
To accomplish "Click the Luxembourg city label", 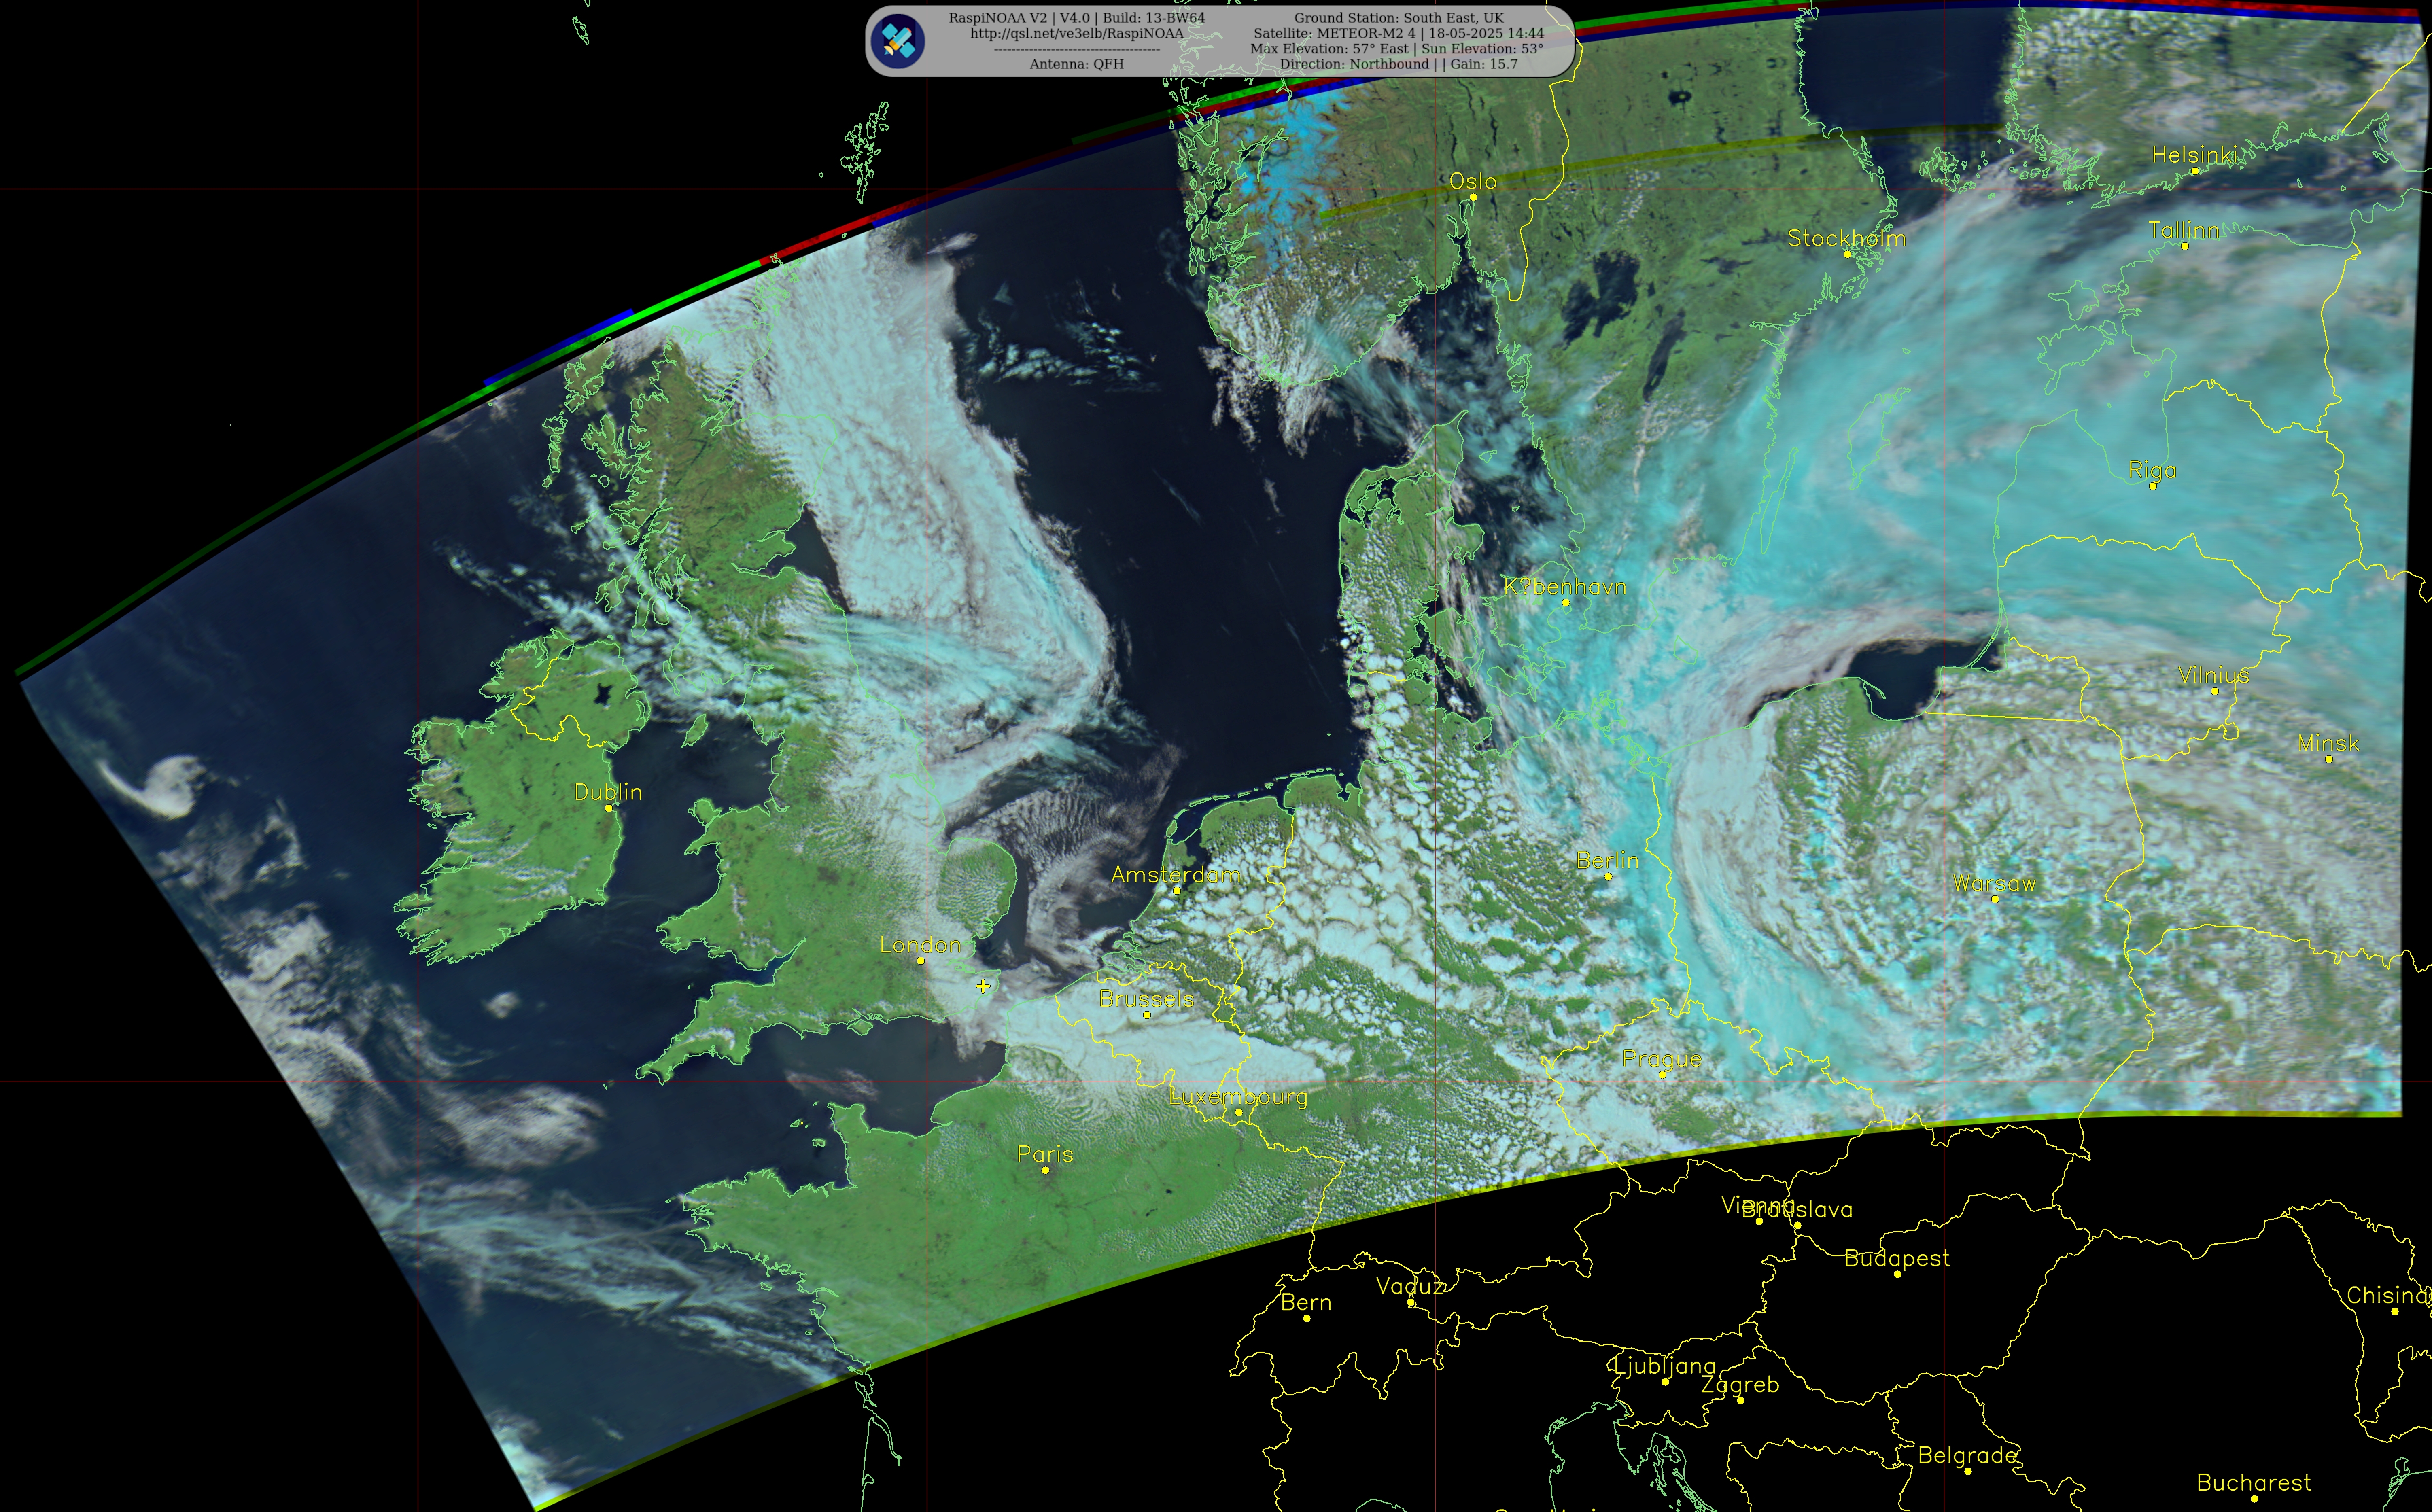I will coord(1238,1097).
